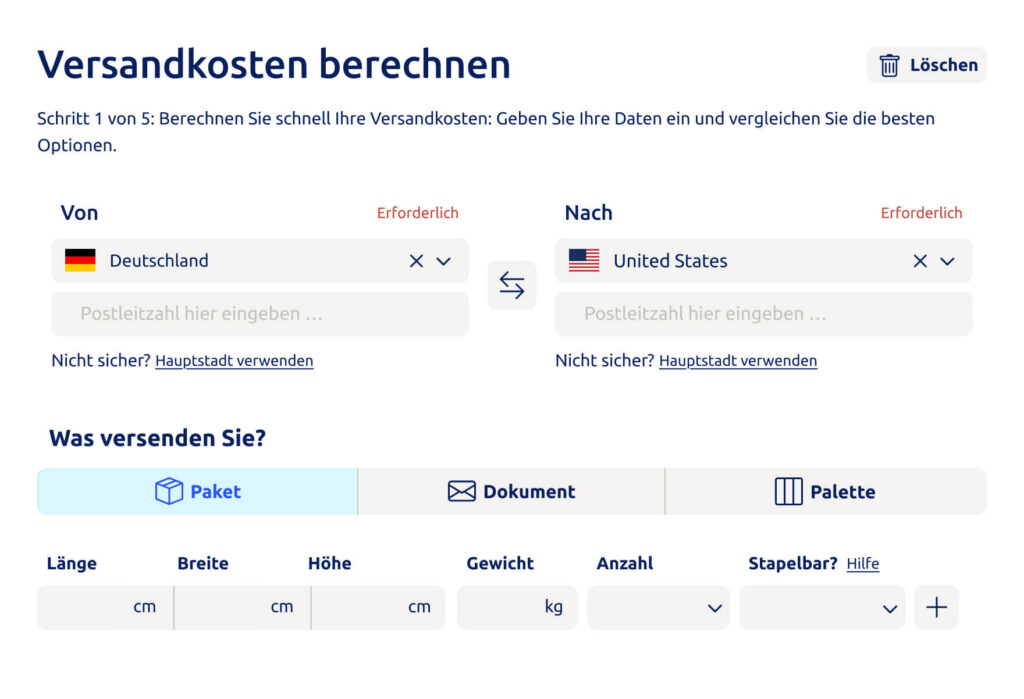Screen dimensions: 1024x699
Task: Click the Hauptstadt verwenden link under Von
Action: (x=233, y=361)
